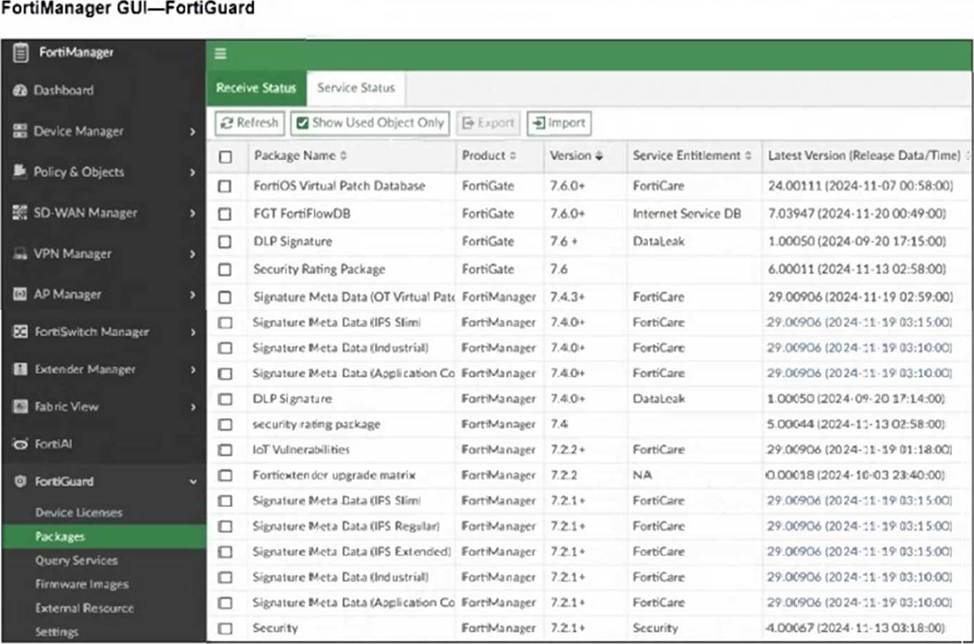This screenshot has height=644, width=974.
Task: Select the FGT FortiFlowDB row checkbox
Action: [225, 214]
